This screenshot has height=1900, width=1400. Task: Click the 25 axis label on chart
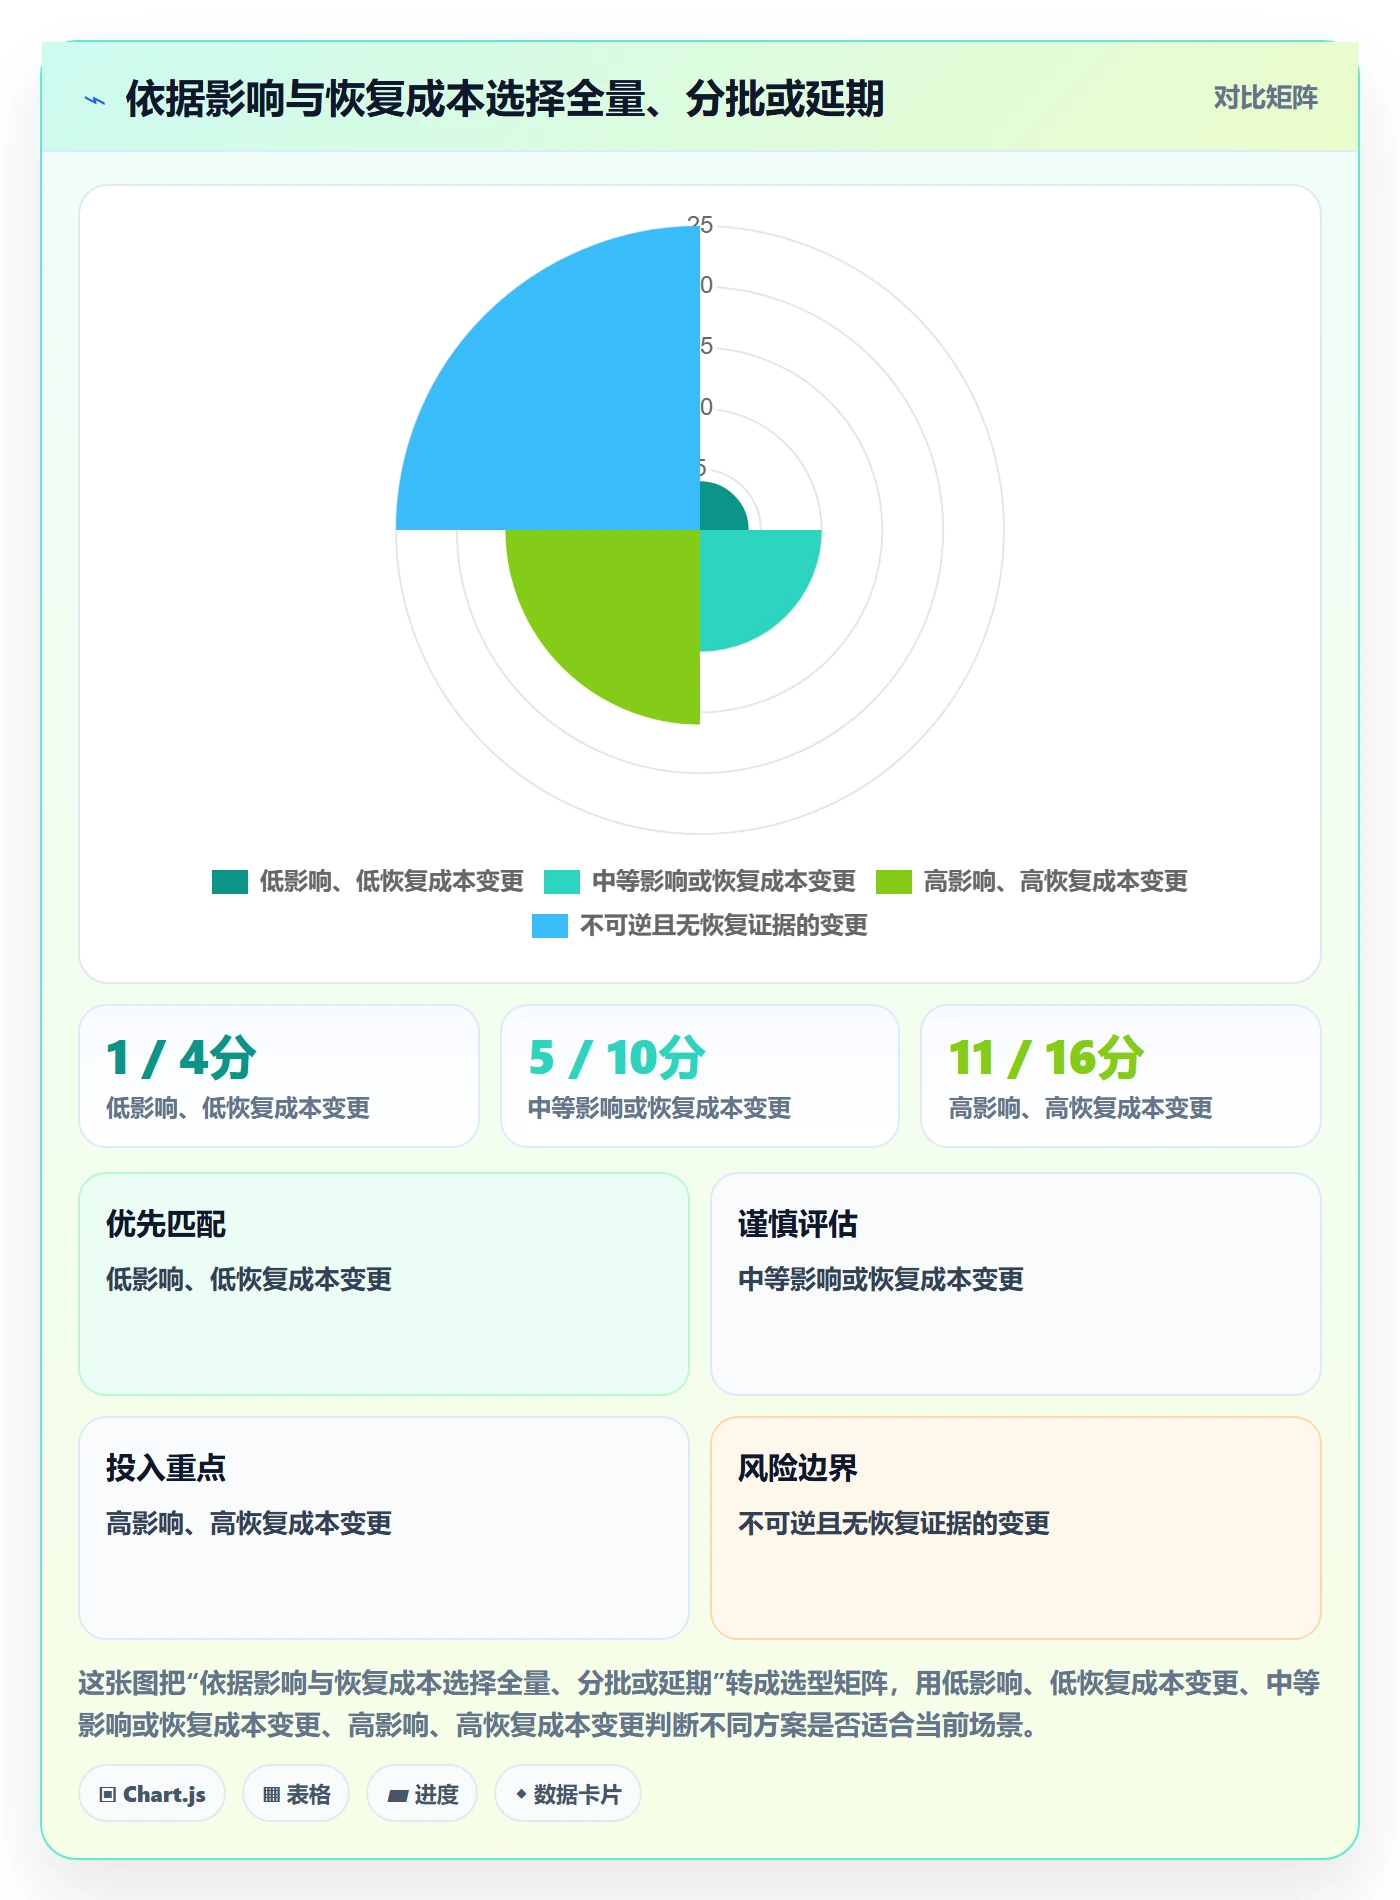click(x=700, y=225)
